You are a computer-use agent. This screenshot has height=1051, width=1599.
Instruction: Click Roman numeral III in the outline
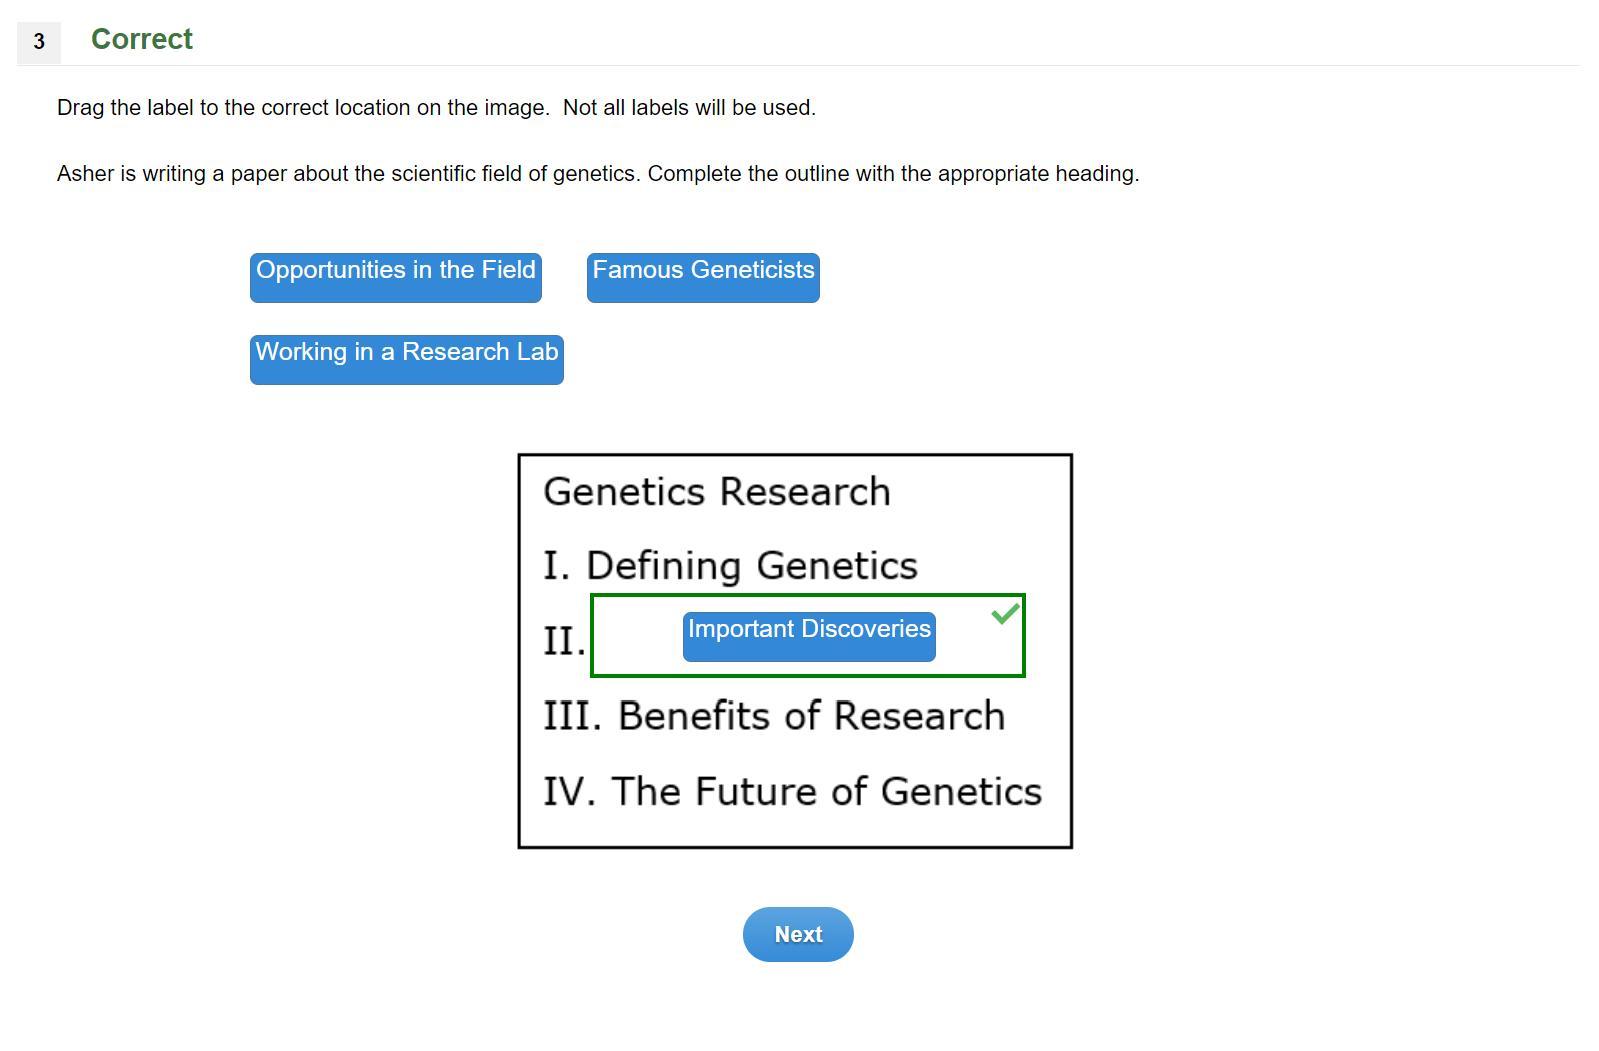coord(572,716)
